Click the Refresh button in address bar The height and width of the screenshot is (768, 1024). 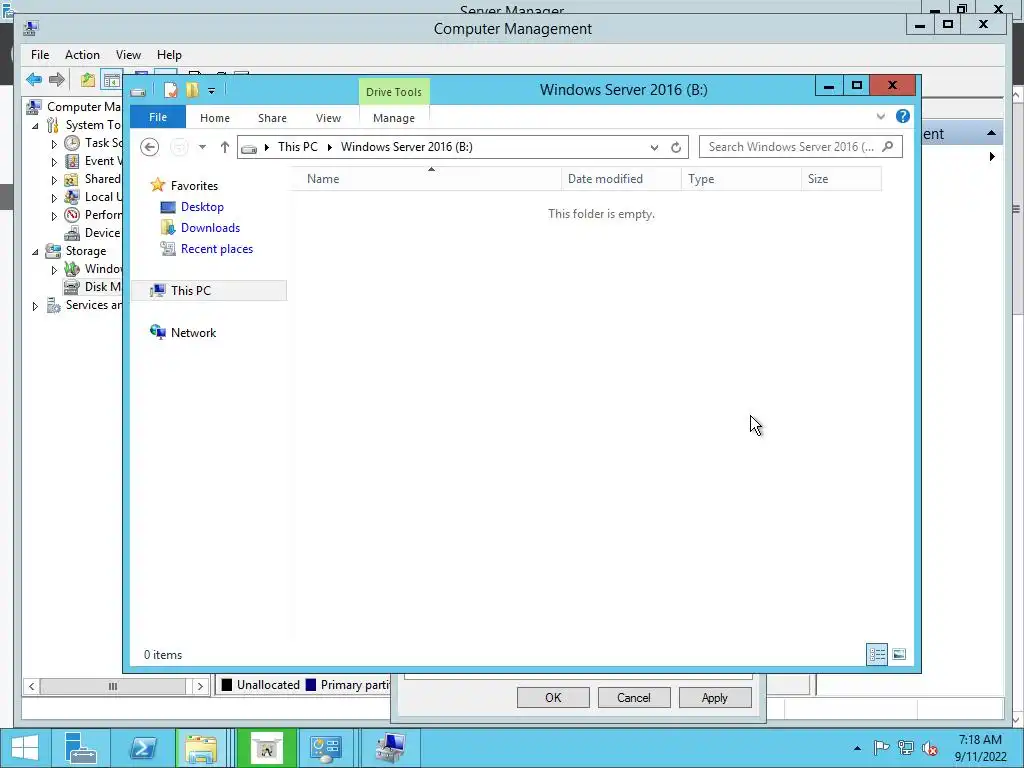tap(676, 147)
